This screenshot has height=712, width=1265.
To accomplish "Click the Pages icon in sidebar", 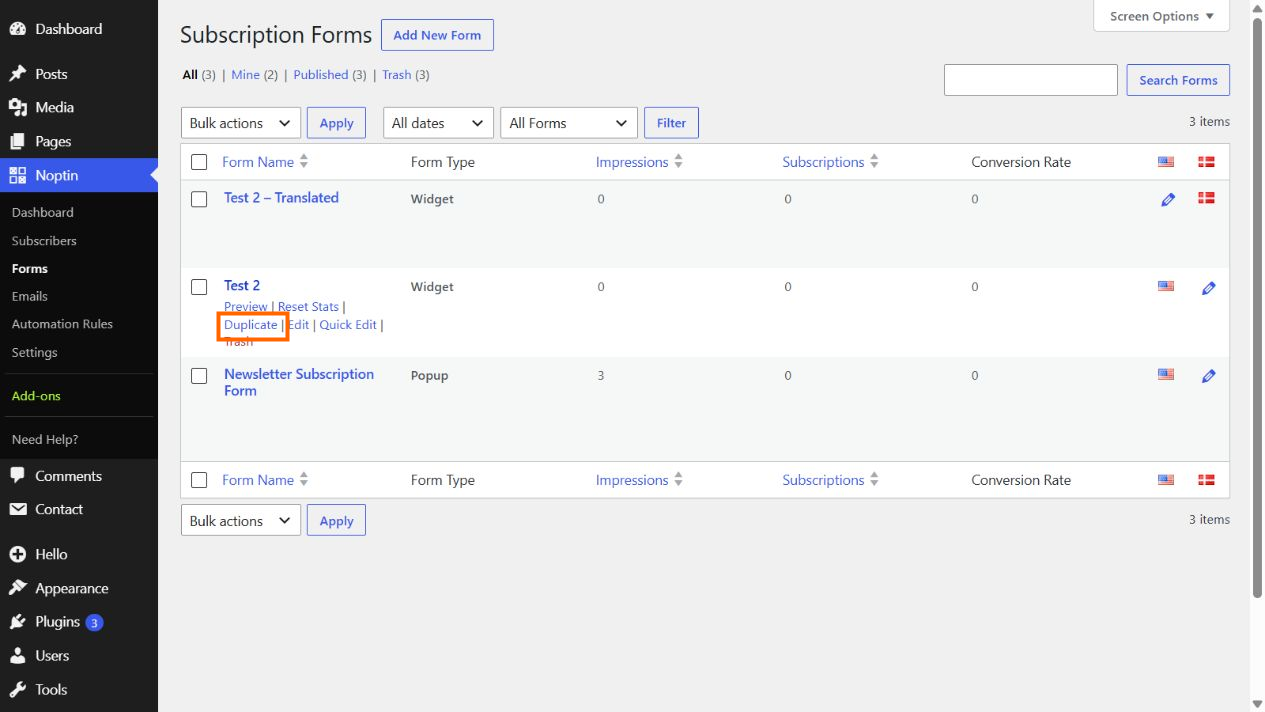I will click(x=18, y=141).
